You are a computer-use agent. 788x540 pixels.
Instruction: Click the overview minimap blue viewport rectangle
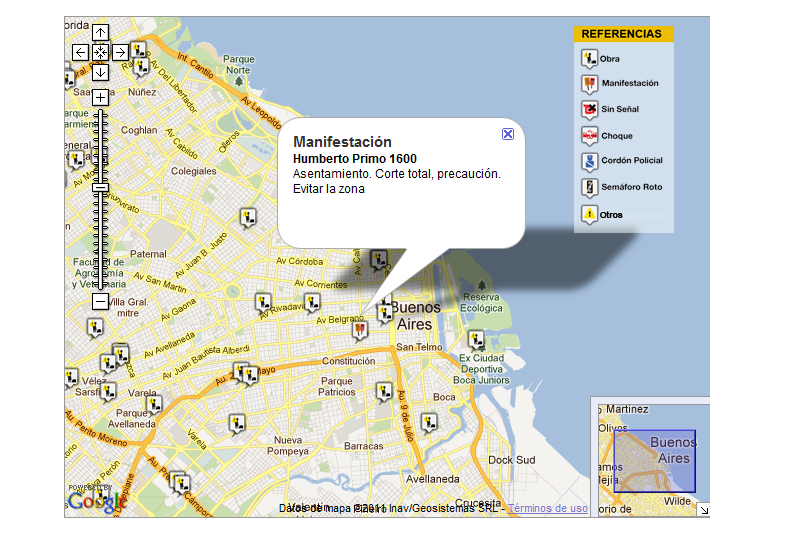(654, 461)
